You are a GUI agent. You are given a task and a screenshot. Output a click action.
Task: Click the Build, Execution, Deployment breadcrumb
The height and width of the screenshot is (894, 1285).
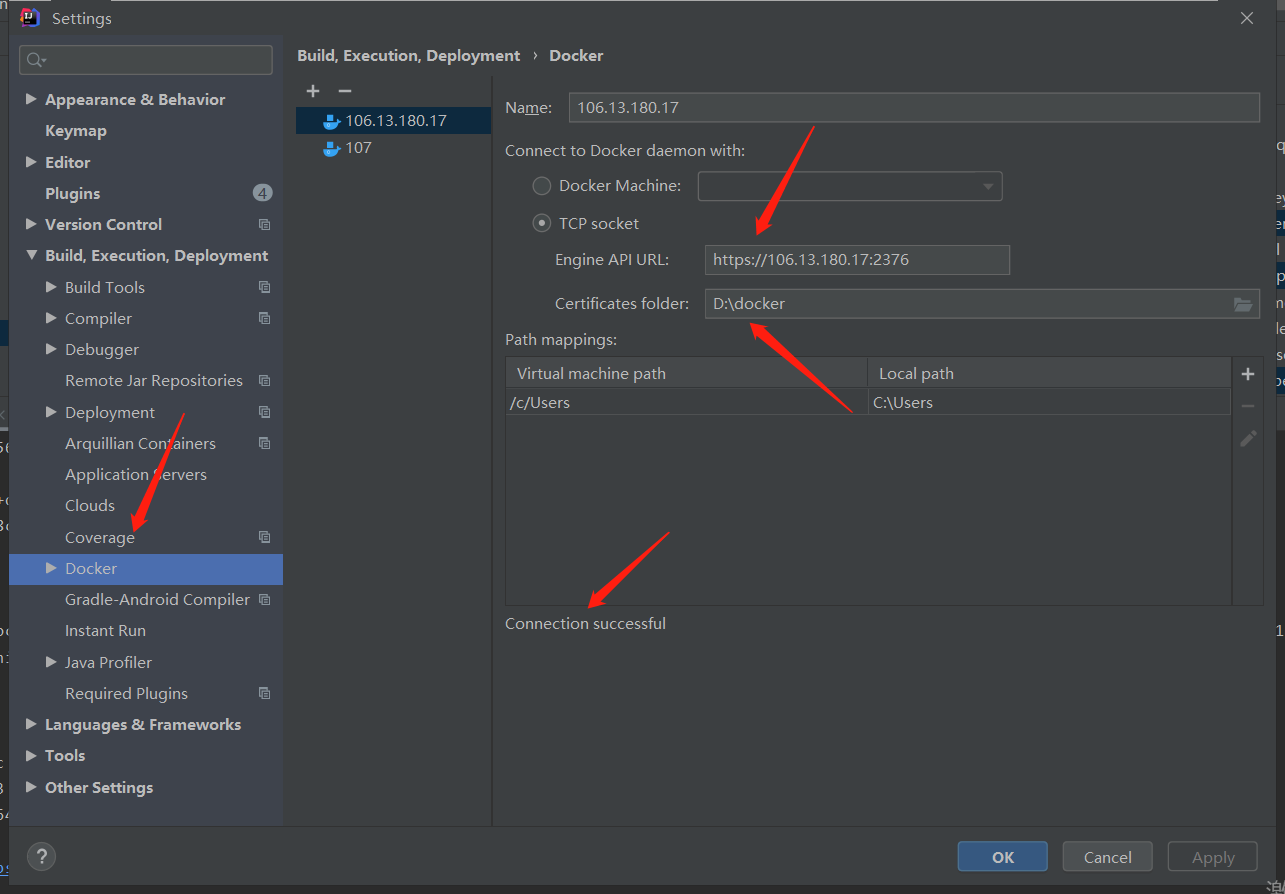[409, 56]
